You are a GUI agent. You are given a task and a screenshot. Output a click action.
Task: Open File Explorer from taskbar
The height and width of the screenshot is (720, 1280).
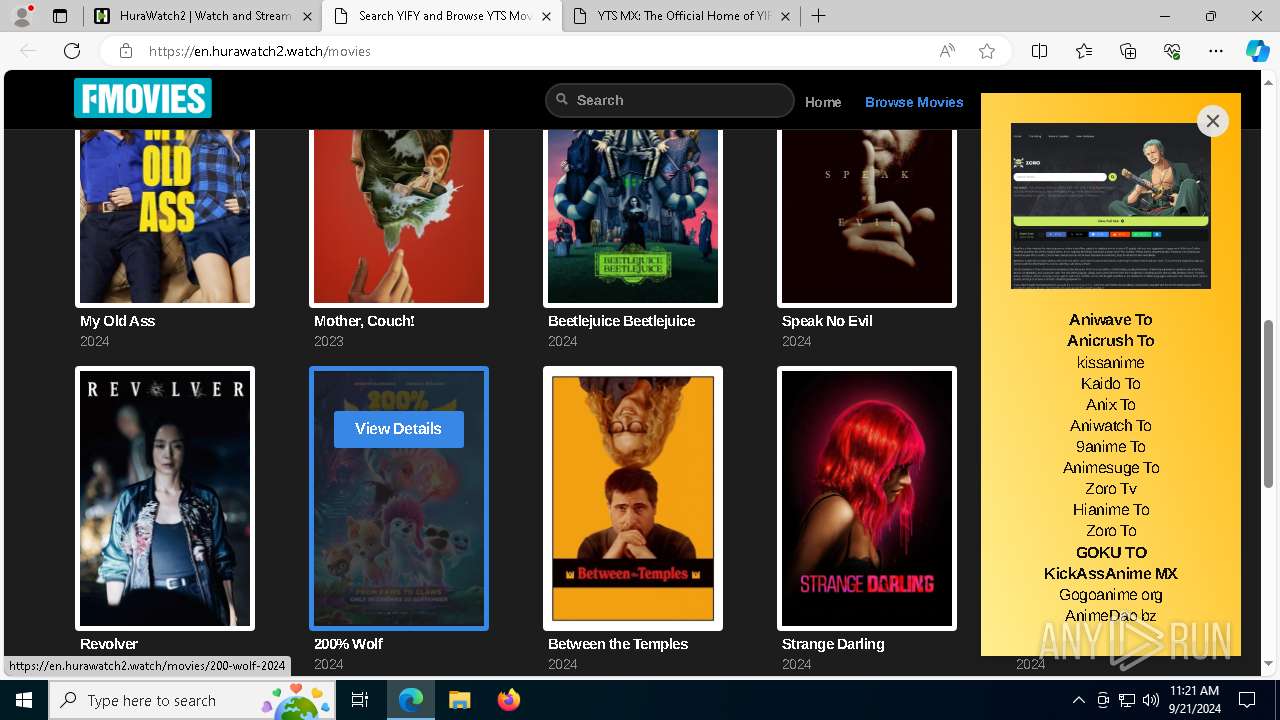[x=459, y=700]
